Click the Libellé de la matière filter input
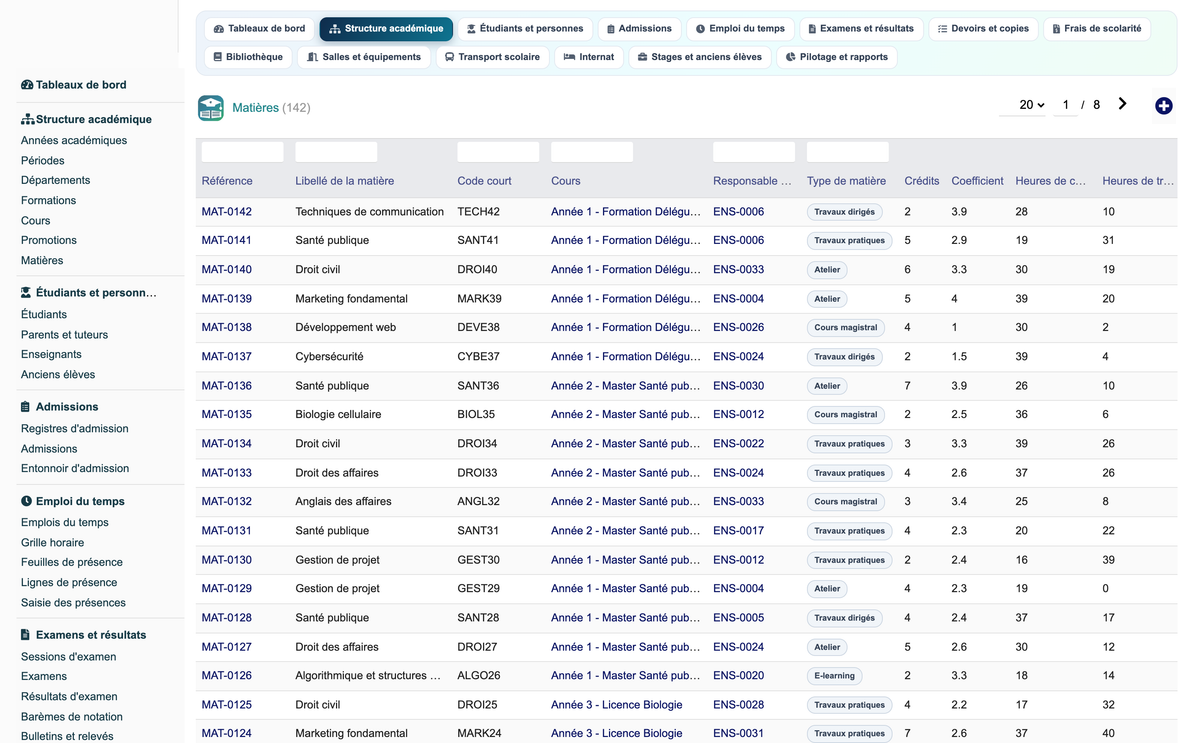The image size is (1200, 743). pos(336,152)
